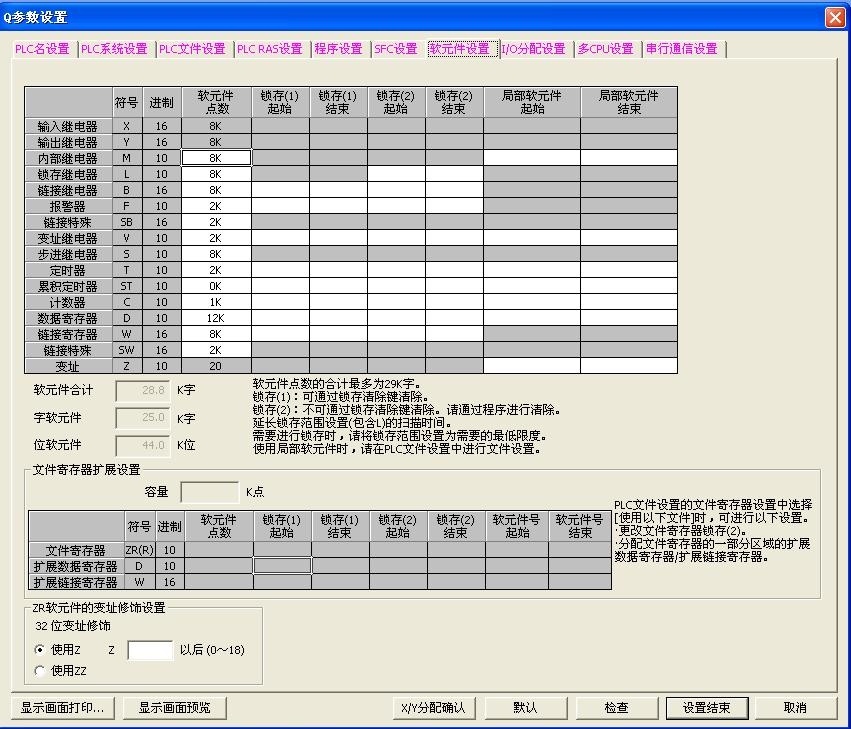Switch to the 多CPU设置 tab
851x729 pixels.
tap(606, 49)
